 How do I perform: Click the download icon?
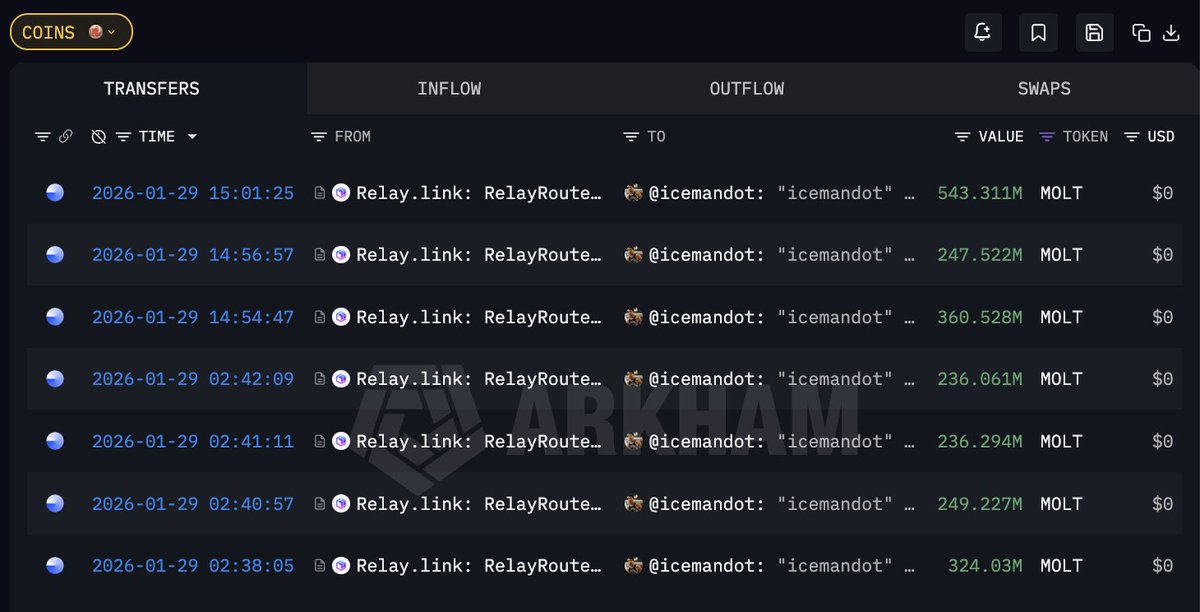1171,33
